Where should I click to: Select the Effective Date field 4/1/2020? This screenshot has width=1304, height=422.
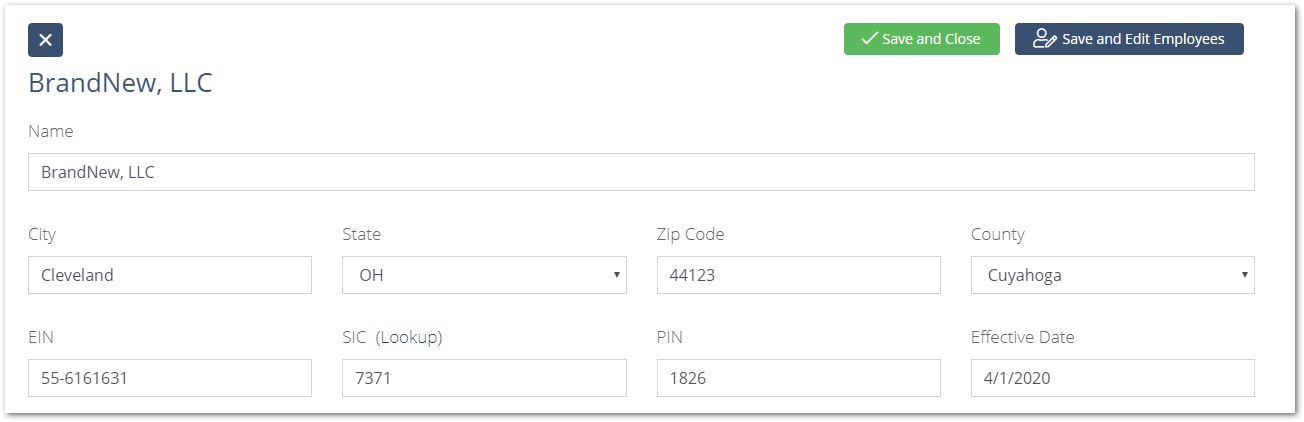pos(1112,378)
